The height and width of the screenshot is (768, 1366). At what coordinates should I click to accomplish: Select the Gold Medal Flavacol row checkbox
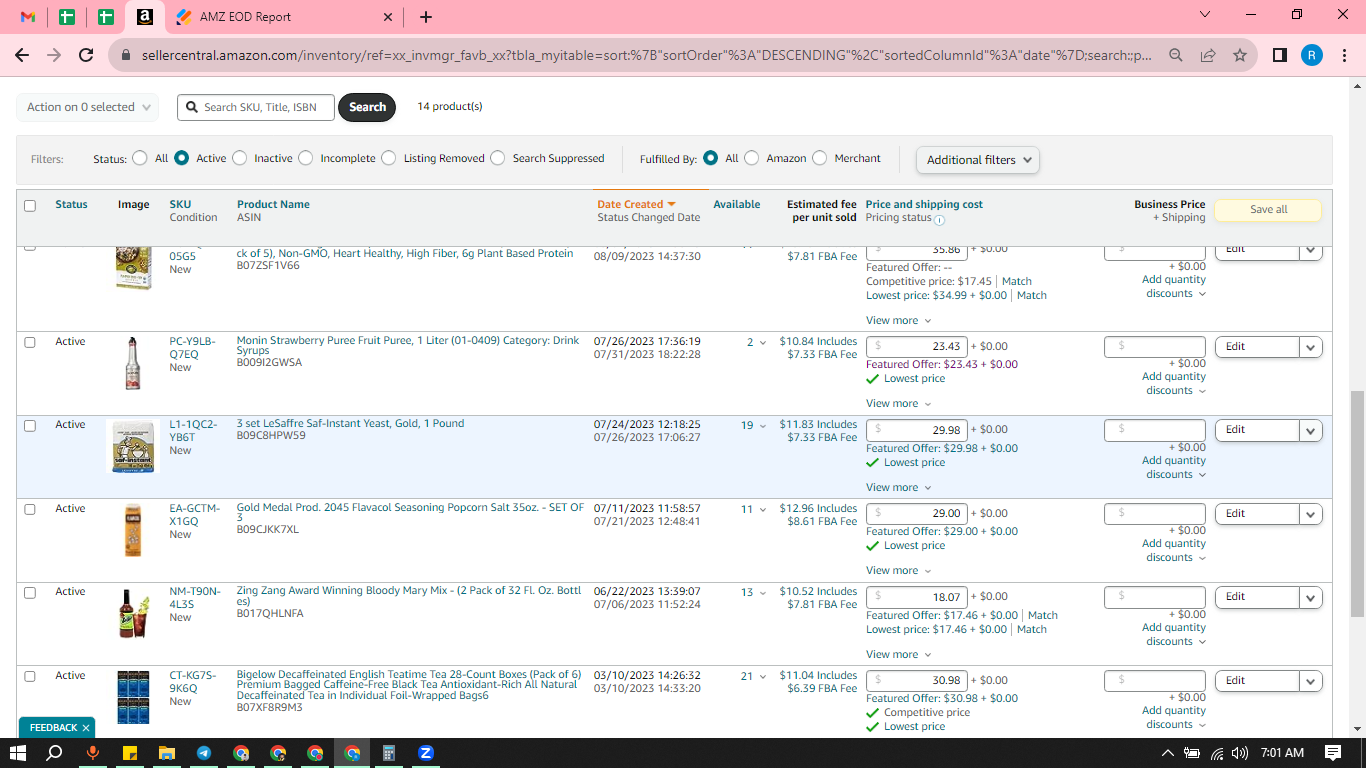click(x=30, y=509)
